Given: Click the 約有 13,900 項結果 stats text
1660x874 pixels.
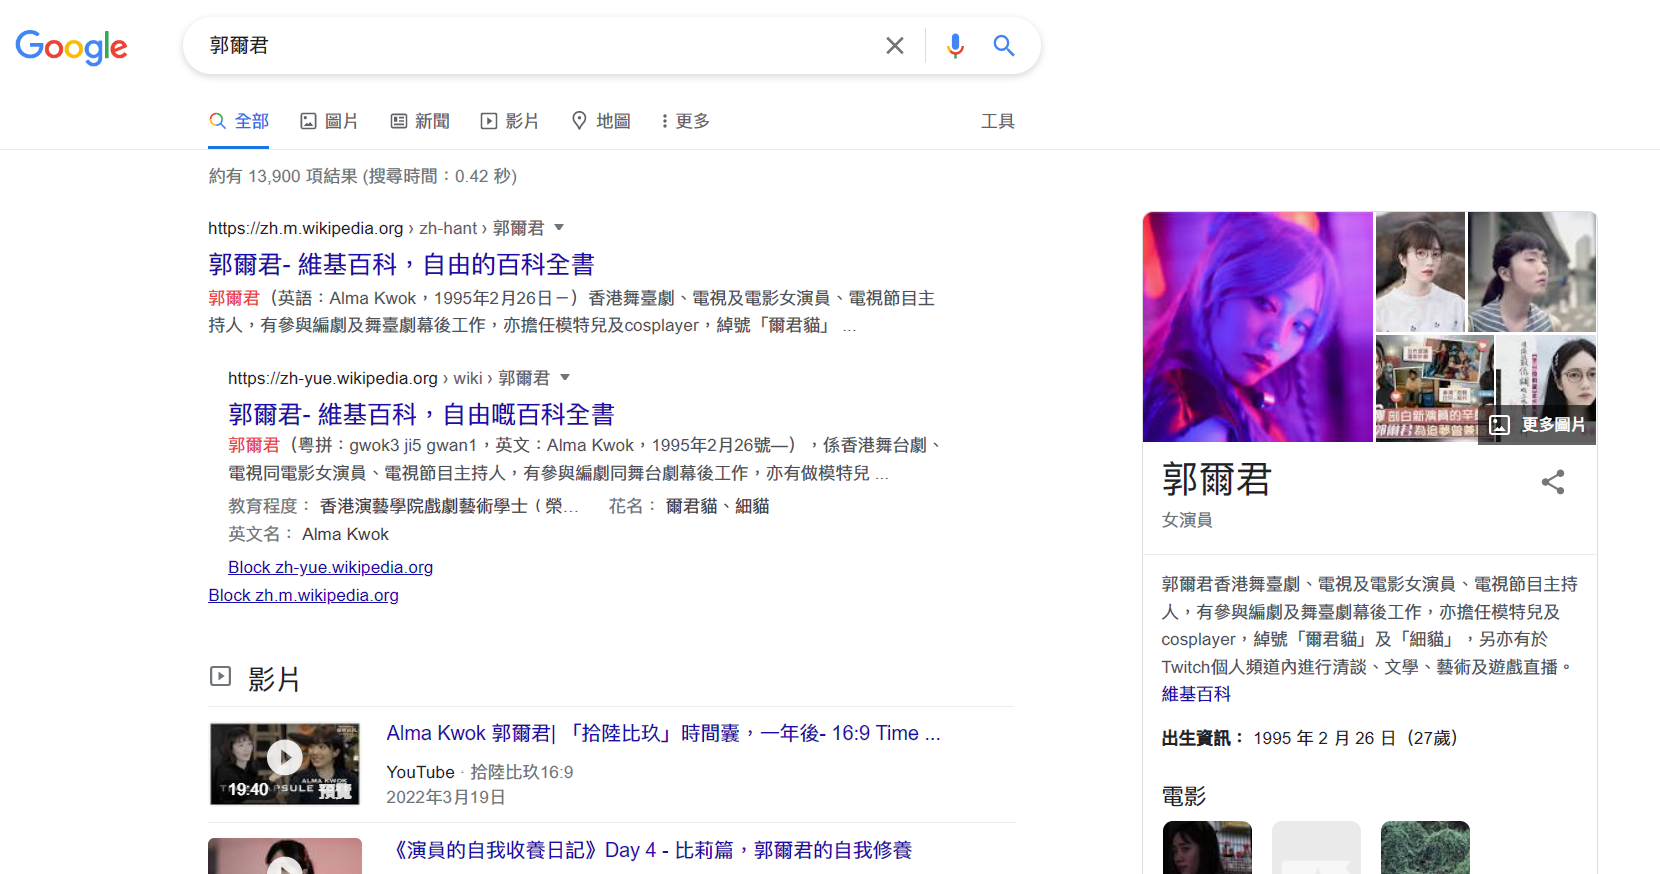Looking at the screenshot, I should click(x=362, y=176).
